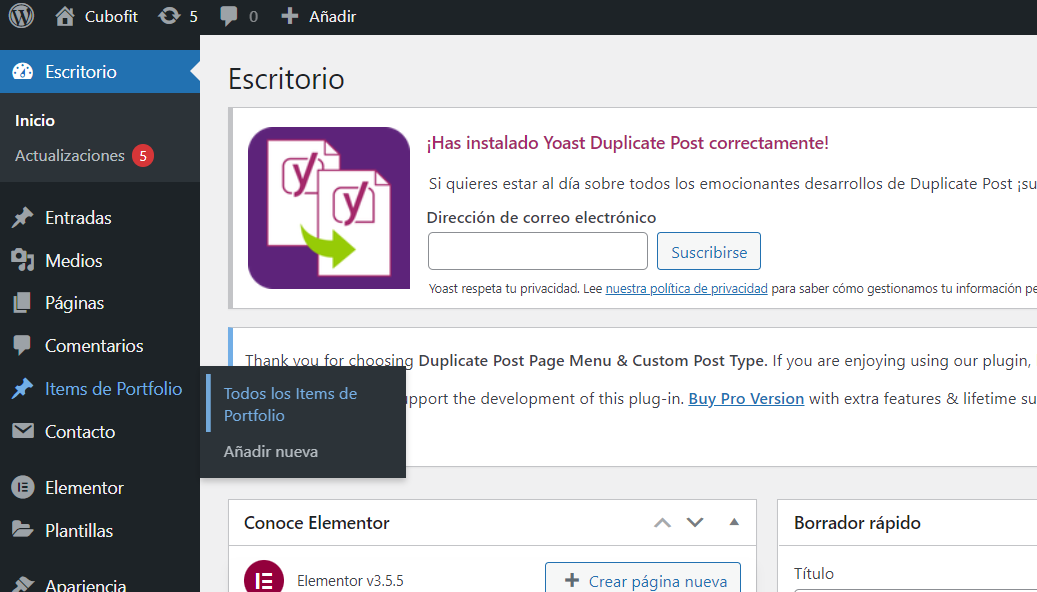Click the email address input field

pyautogui.click(x=538, y=251)
